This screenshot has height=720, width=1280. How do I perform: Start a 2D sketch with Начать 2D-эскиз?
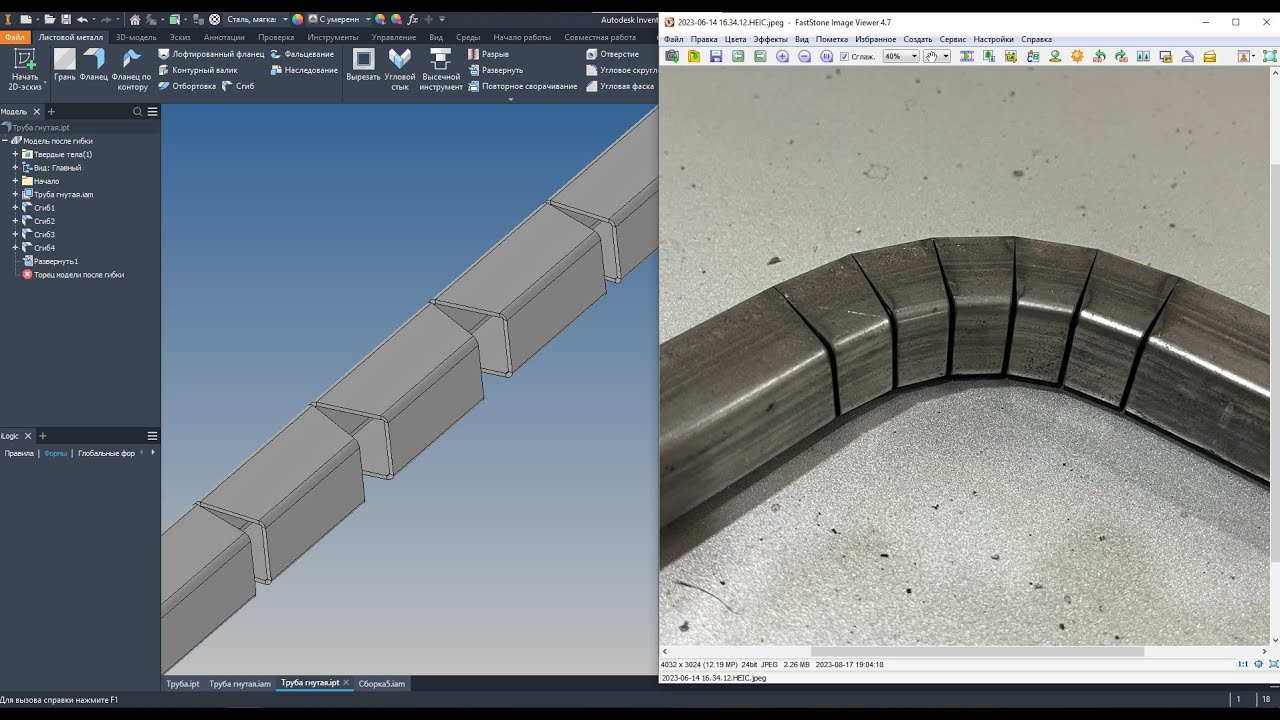[x=25, y=69]
